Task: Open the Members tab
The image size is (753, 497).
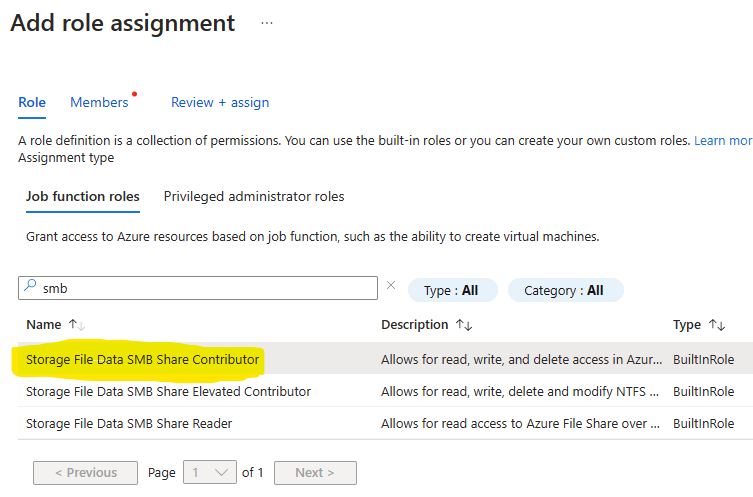Action: coord(99,102)
